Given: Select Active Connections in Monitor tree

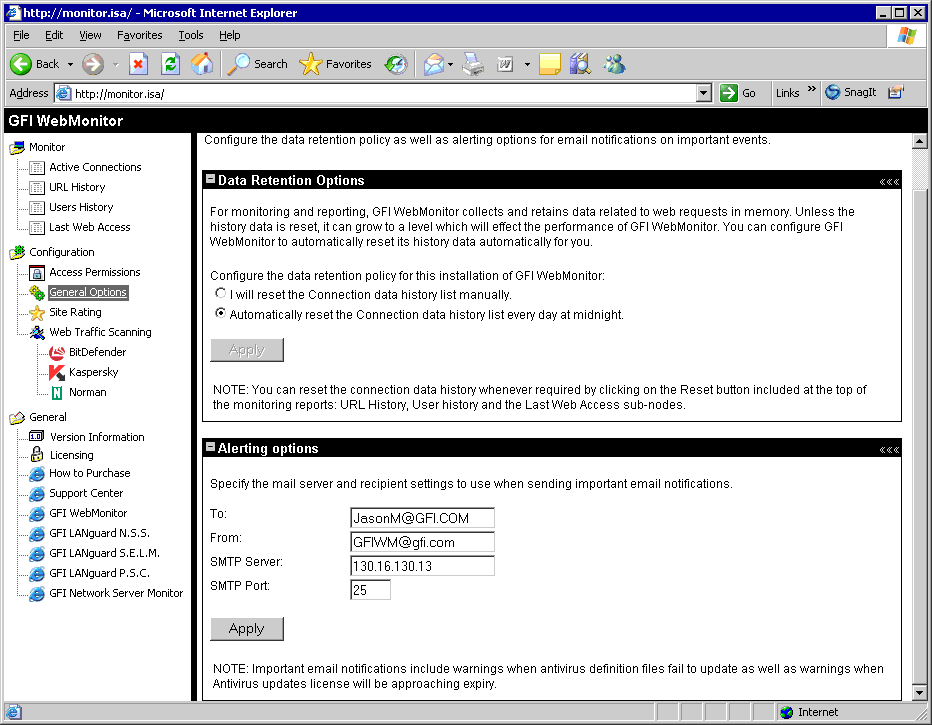Looking at the screenshot, I should 95,167.
